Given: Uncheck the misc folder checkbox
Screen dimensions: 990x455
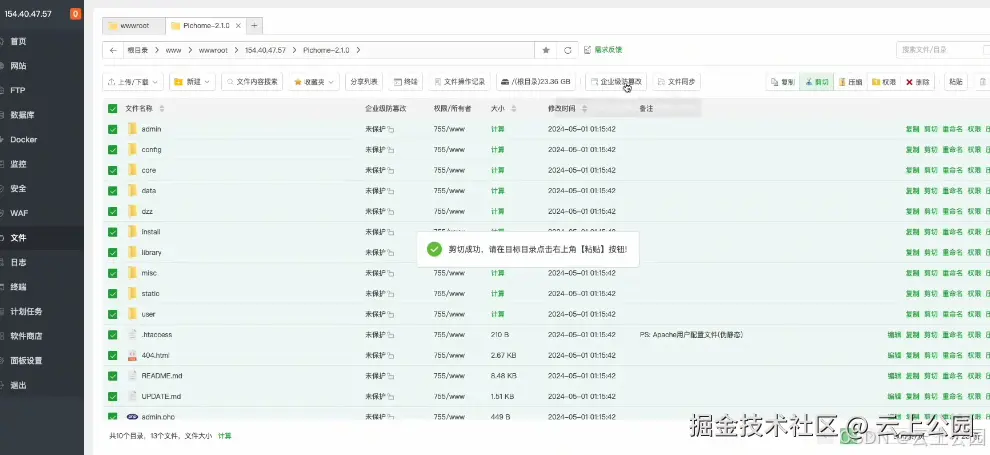Looking at the screenshot, I should (112, 273).
